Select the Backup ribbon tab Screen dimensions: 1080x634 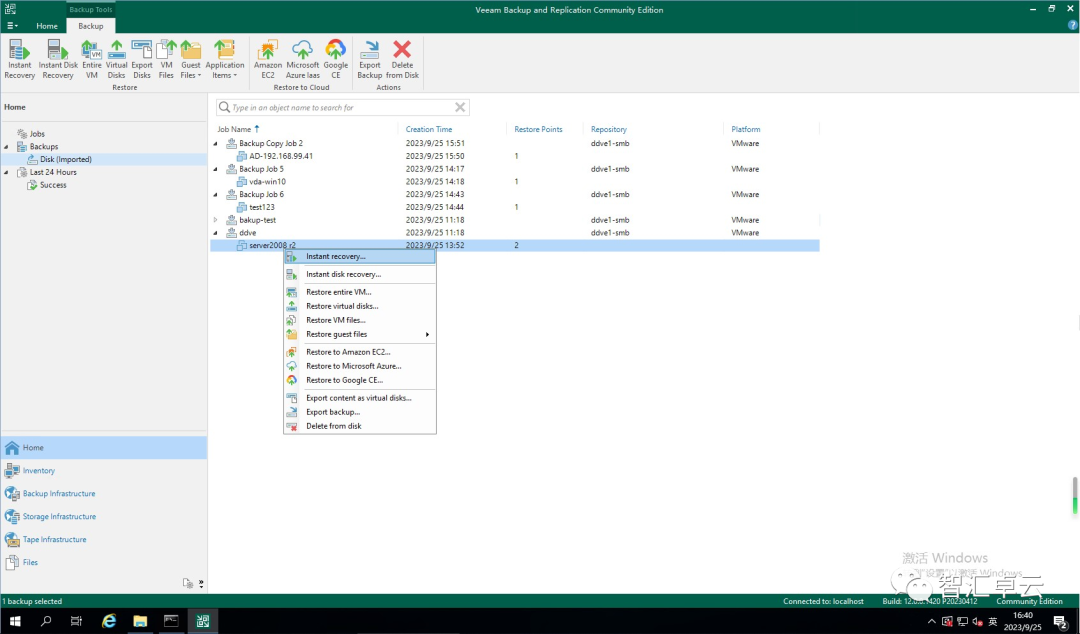point(90,26)
